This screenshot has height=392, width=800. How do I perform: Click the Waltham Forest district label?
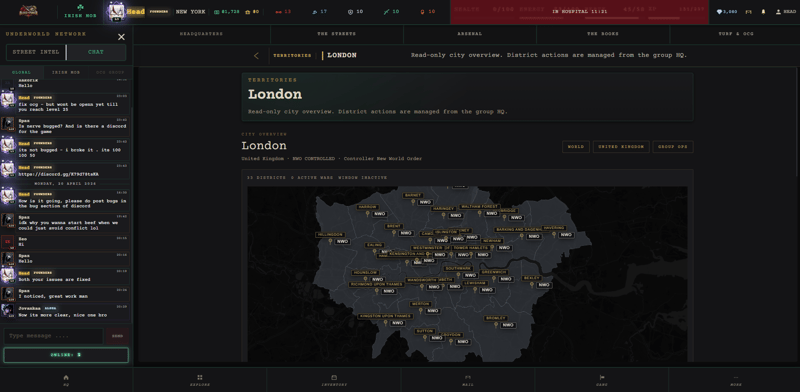pyautogui.click(x=479, y=207)
